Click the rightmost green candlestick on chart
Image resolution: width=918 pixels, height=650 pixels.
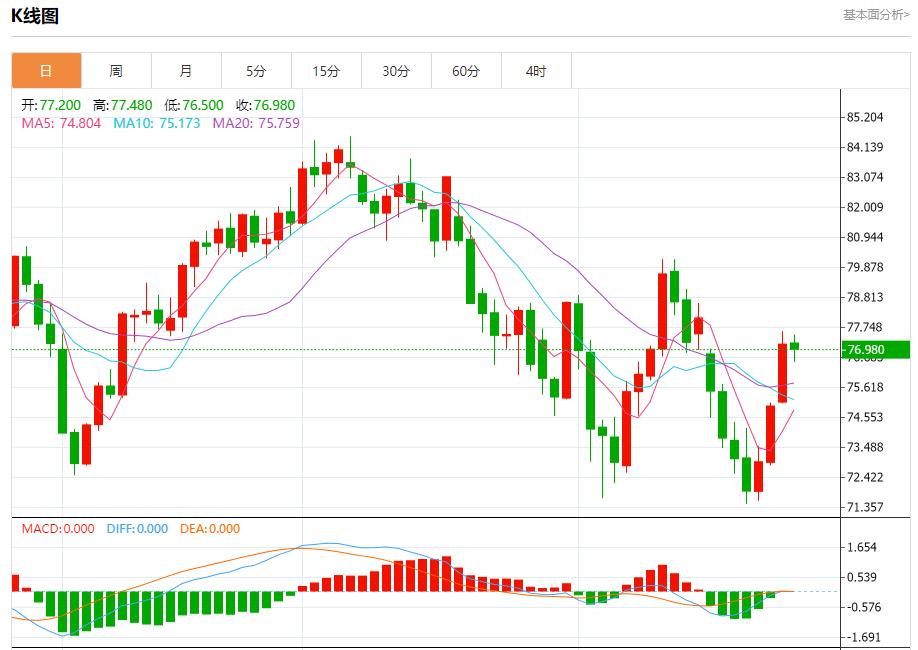[795, 346]
